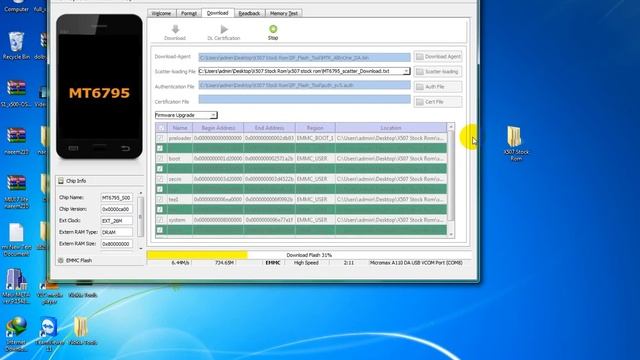Click the partition table scroll-down arrow
This screenshot has width=640, height=360.
(451, 234)
